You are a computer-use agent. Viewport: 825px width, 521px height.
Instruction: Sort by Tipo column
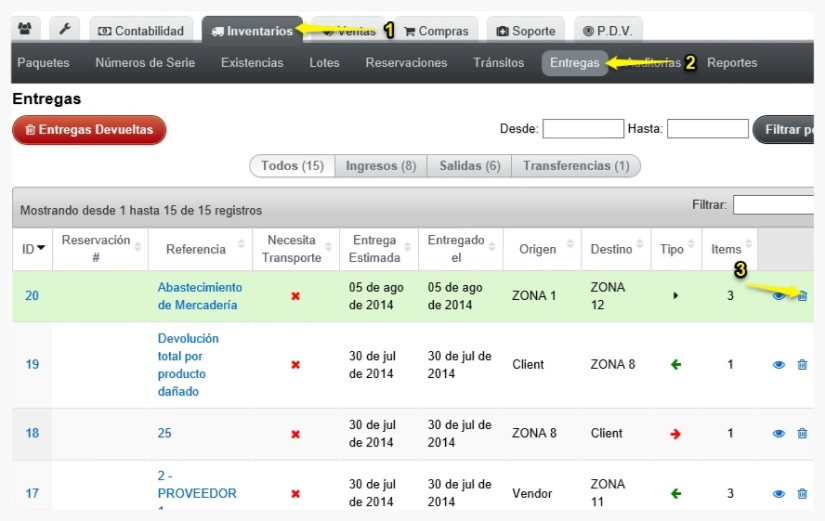(x=676, y=249)
